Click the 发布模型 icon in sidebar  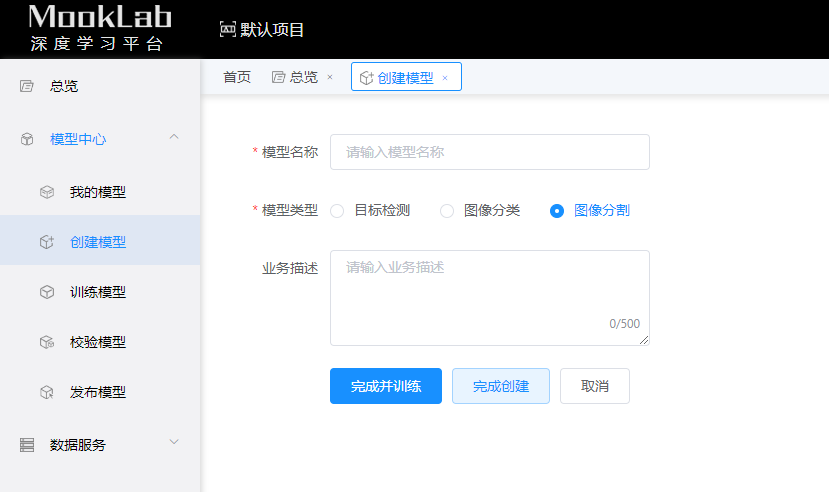46,392
